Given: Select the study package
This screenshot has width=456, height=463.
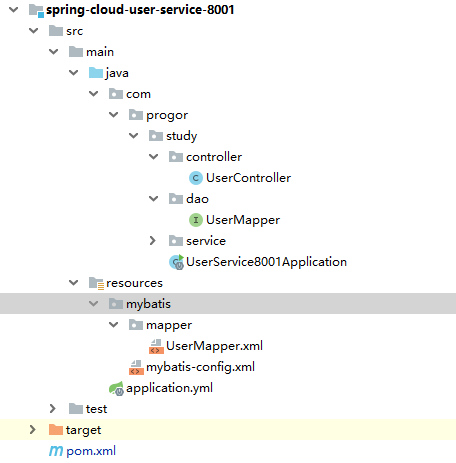Looking at the screenshot, I should coord(182,136).
